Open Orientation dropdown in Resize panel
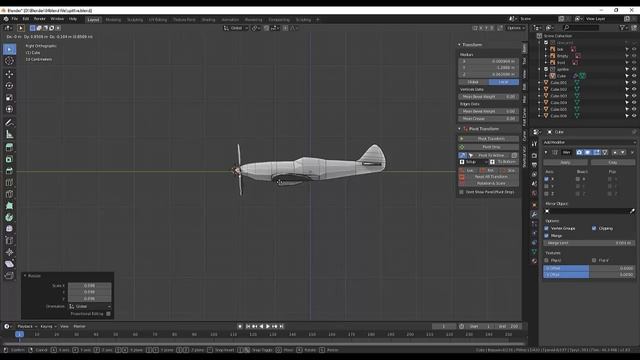Screen dimensions: 640x360 pos(90,306)
